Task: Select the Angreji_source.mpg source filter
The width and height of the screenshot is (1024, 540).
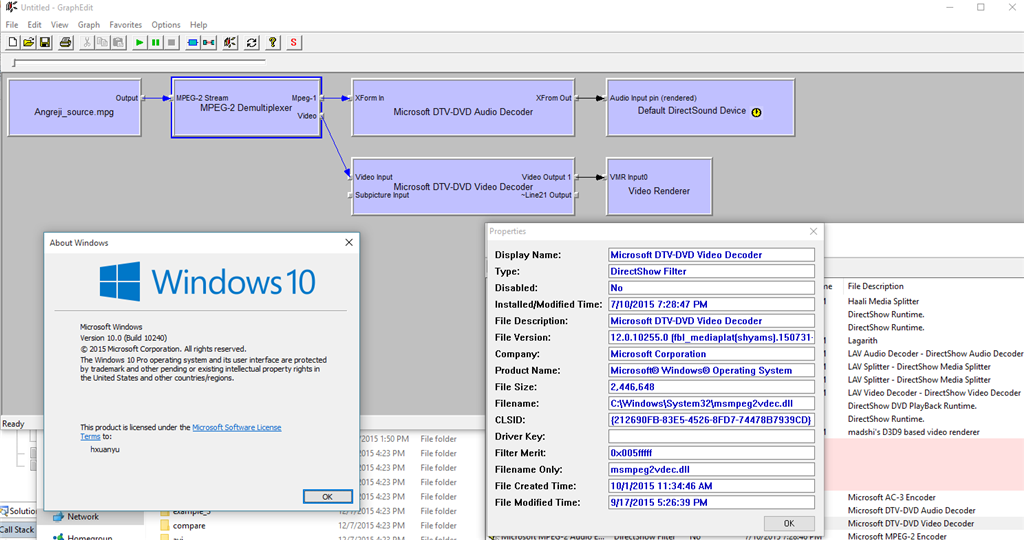Action: (74, 108)
